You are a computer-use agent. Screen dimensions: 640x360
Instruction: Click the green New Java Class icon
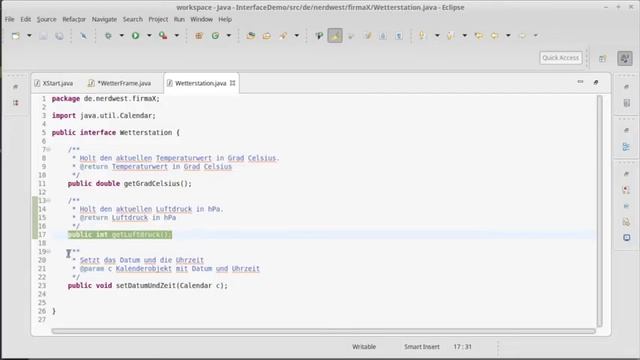click(x=215, y=36)
